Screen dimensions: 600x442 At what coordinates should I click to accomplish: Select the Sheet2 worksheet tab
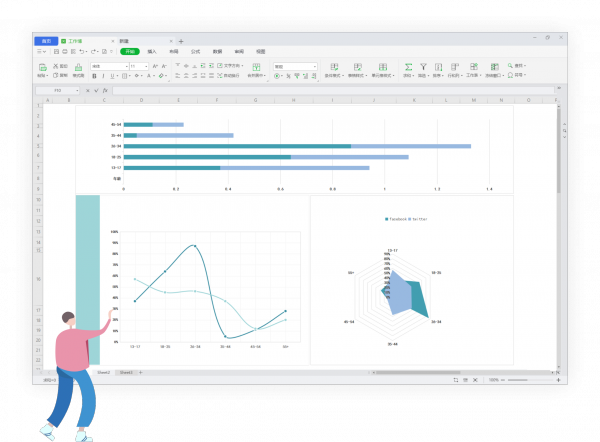[x=103, y=371]
